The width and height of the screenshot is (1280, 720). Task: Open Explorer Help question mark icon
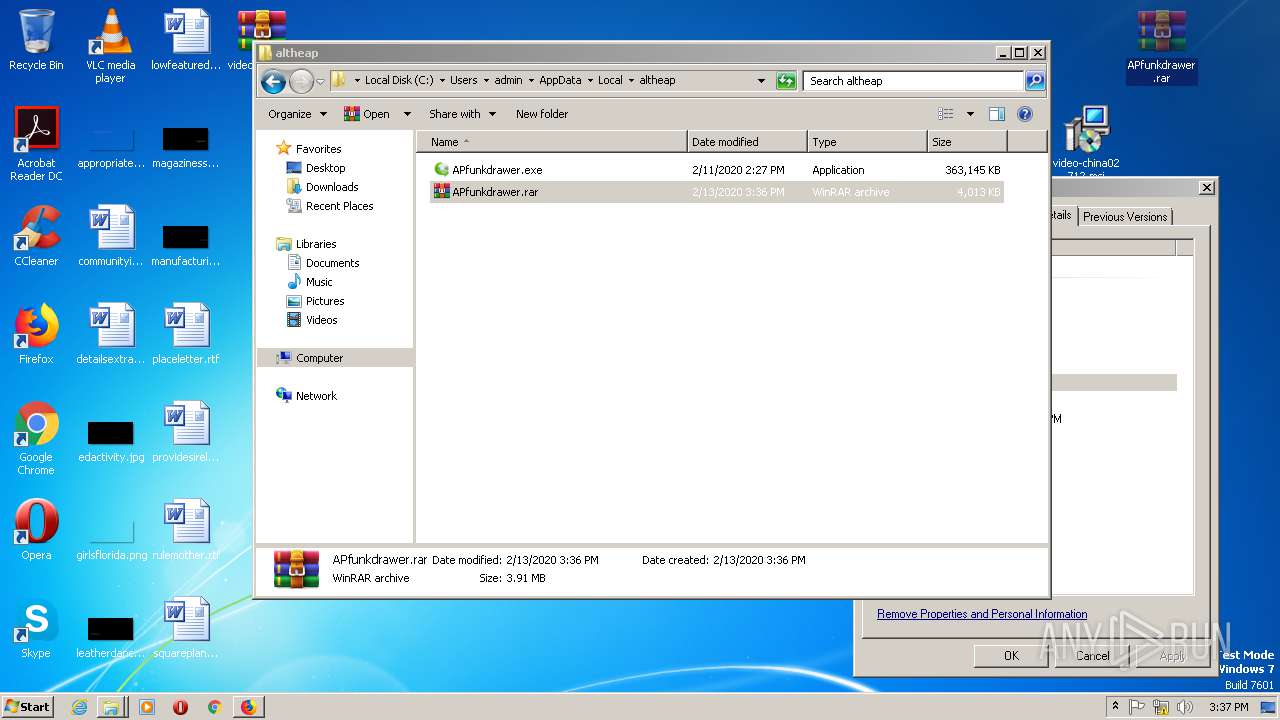1025,114
